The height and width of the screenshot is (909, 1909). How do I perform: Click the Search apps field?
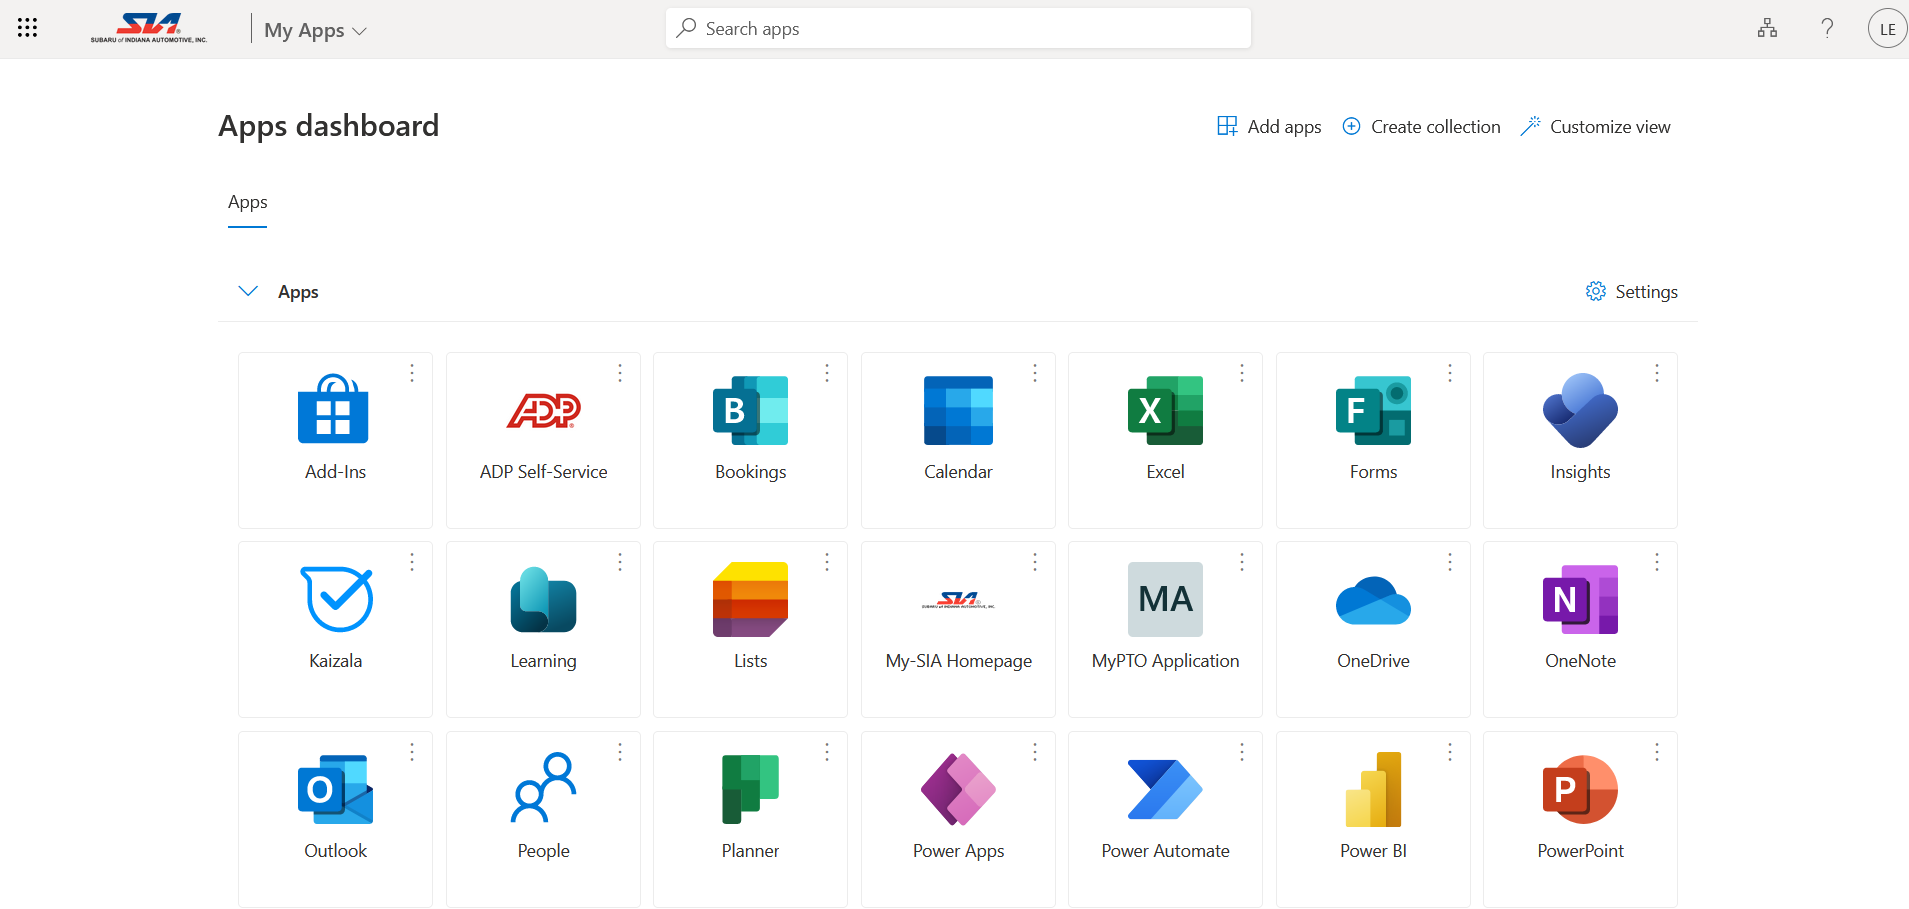[x=958, y=29]
